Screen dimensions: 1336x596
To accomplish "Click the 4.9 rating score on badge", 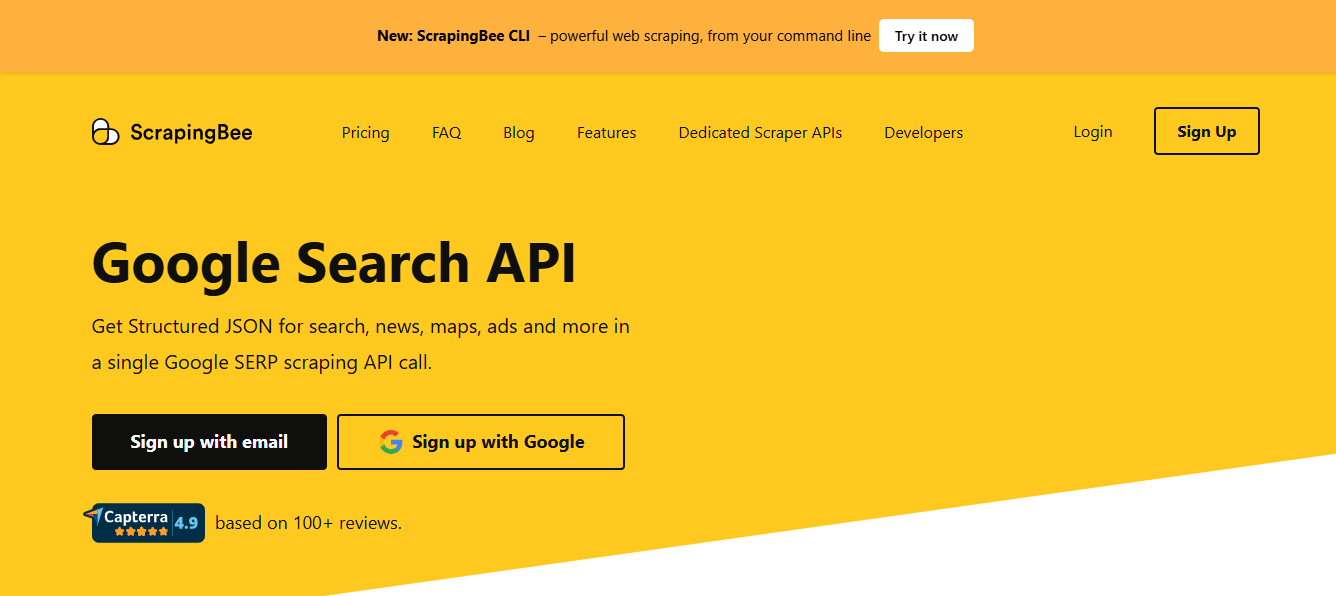I will tap(186, 523).
